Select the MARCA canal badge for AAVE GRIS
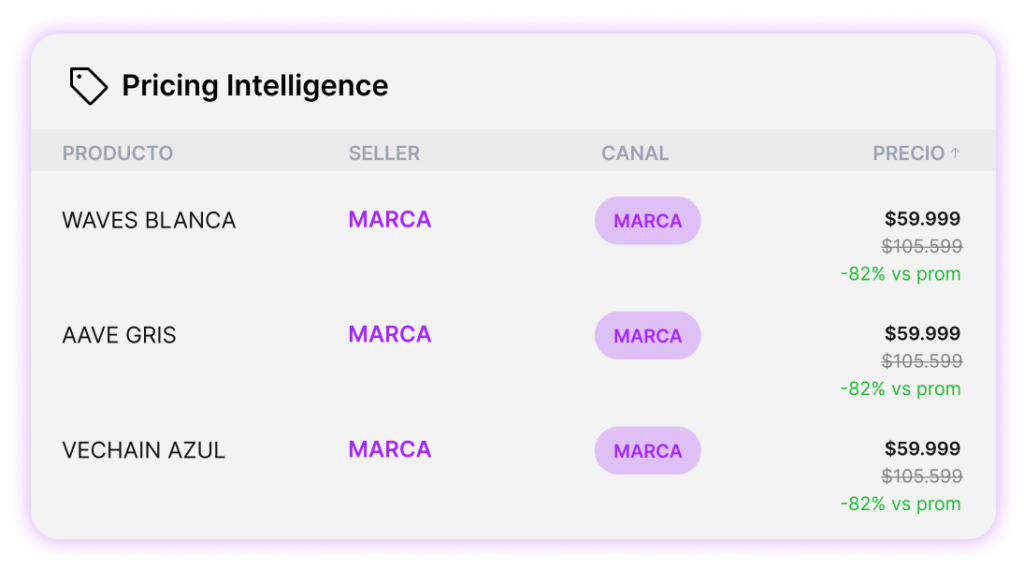This screenshot has height=570, width=1024. click(648, 336)
